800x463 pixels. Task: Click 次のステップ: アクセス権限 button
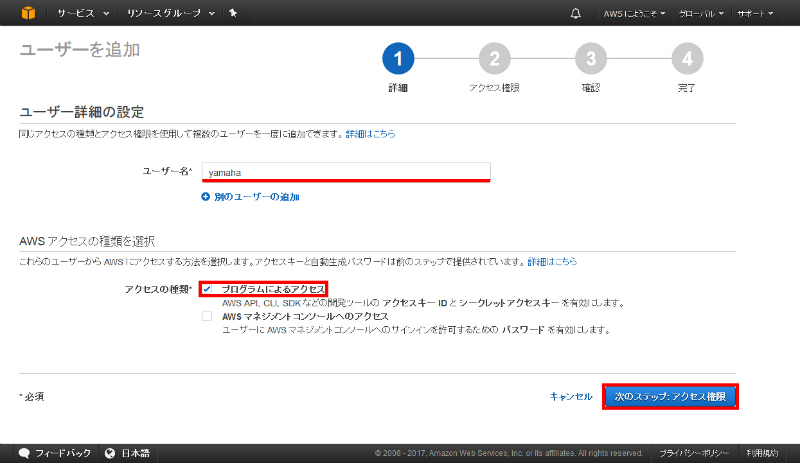[x=670, y=397]
